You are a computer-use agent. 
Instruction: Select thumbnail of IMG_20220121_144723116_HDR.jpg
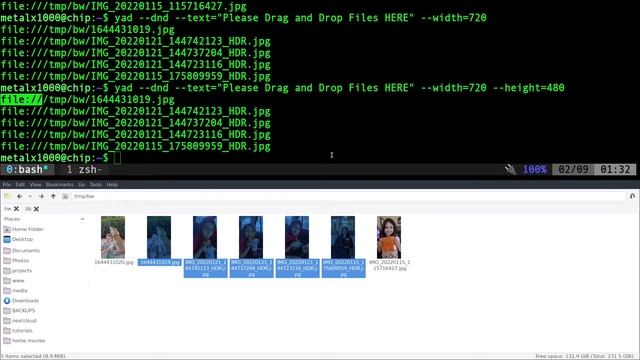click(297, 237)
